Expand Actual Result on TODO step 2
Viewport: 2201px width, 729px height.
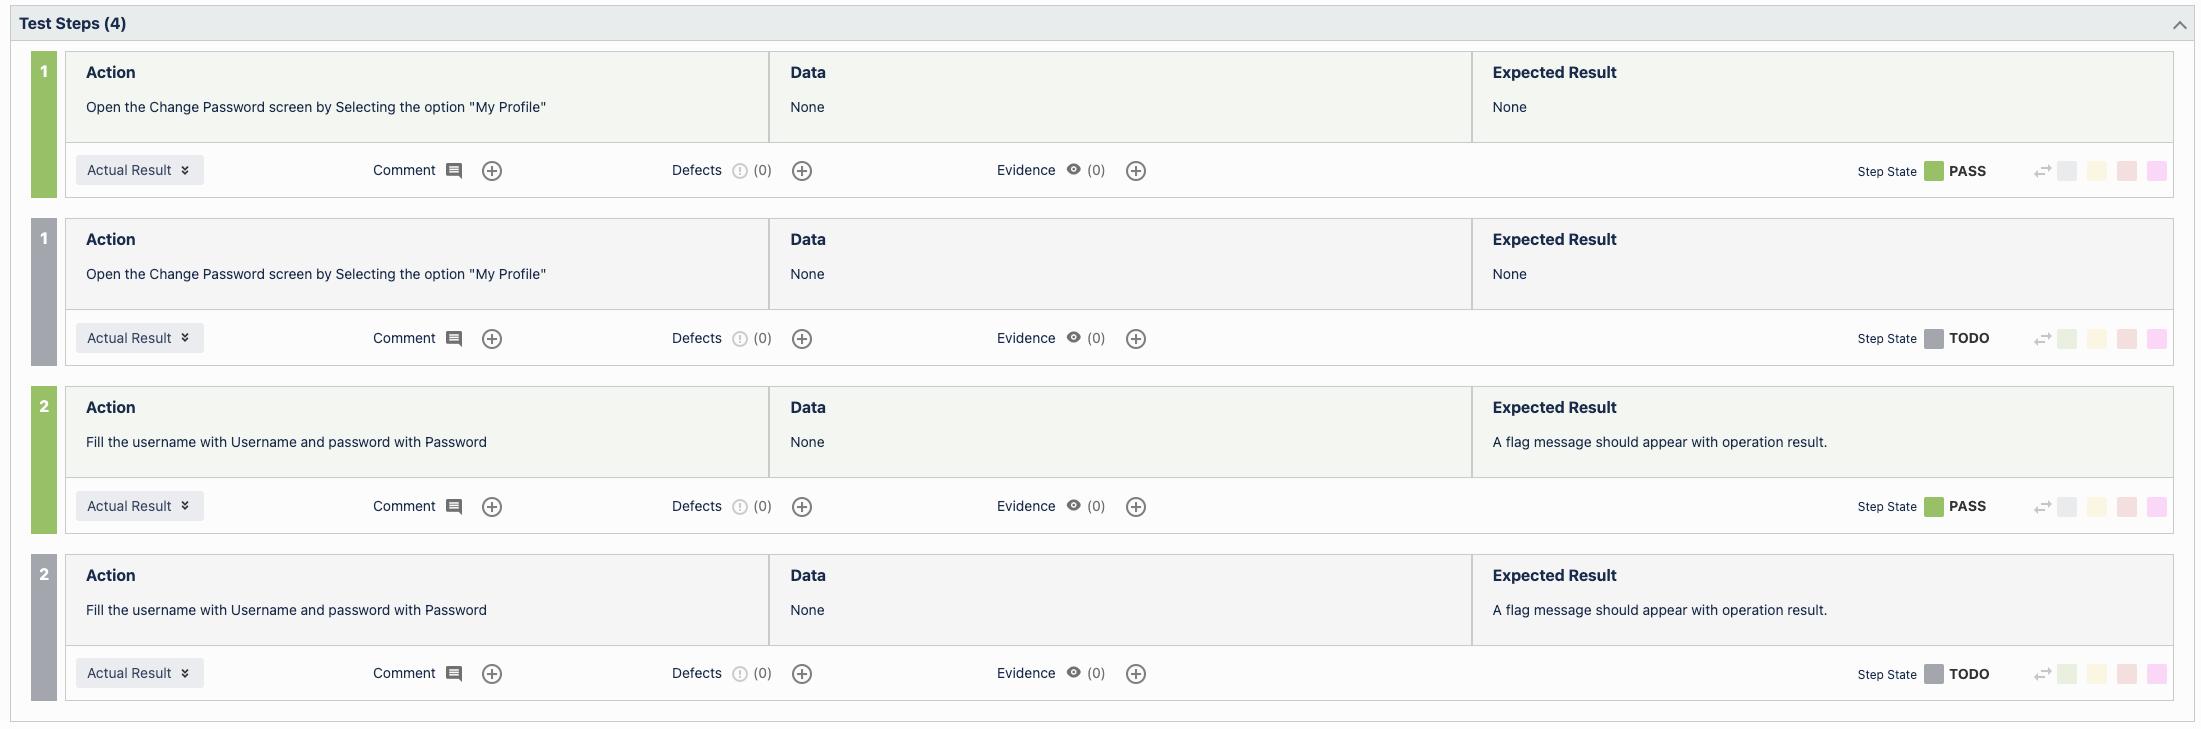point(140,673)
